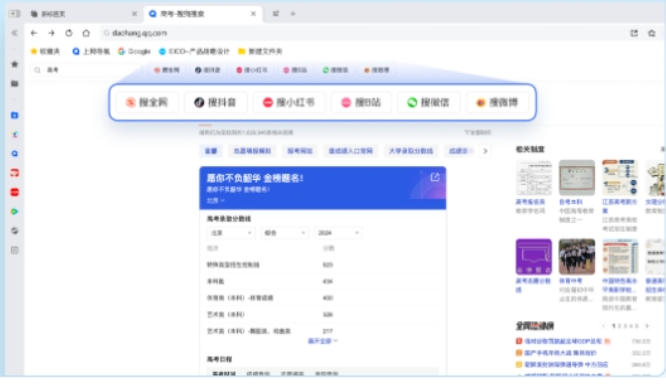Click the browser back arrow

[34, 33]
